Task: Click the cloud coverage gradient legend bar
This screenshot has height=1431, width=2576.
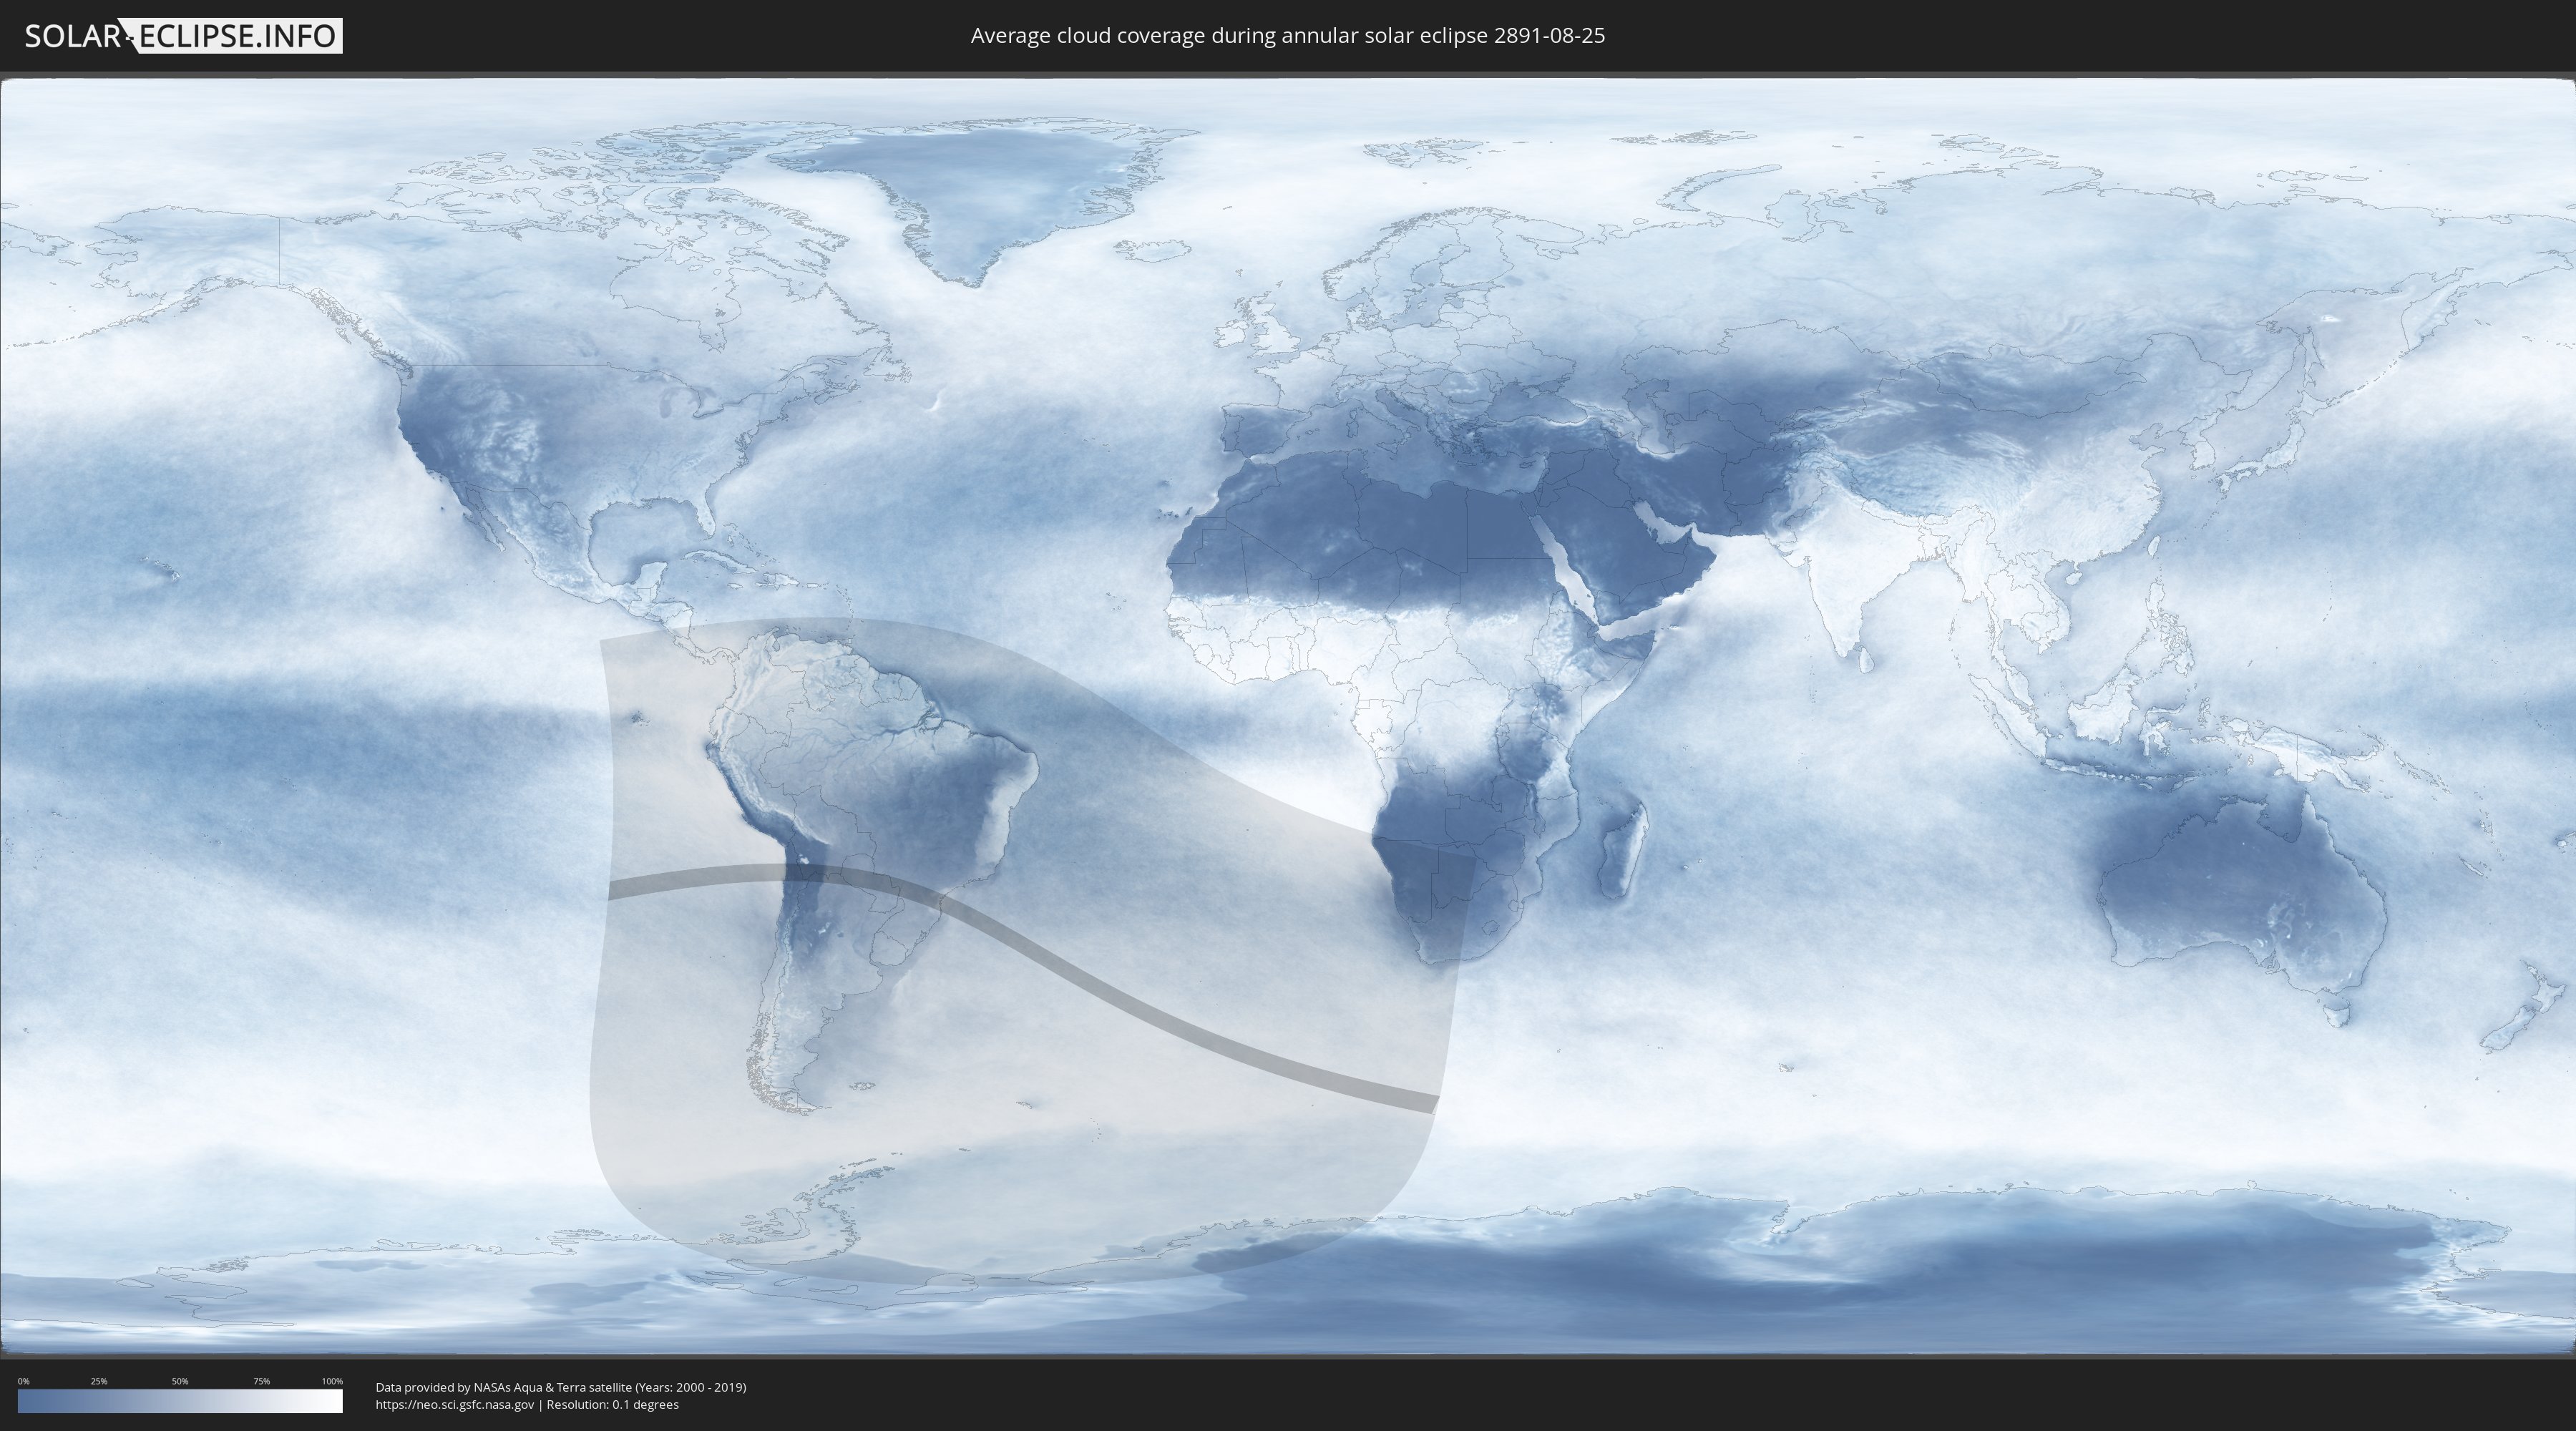Action: (x=180, y=1401)
